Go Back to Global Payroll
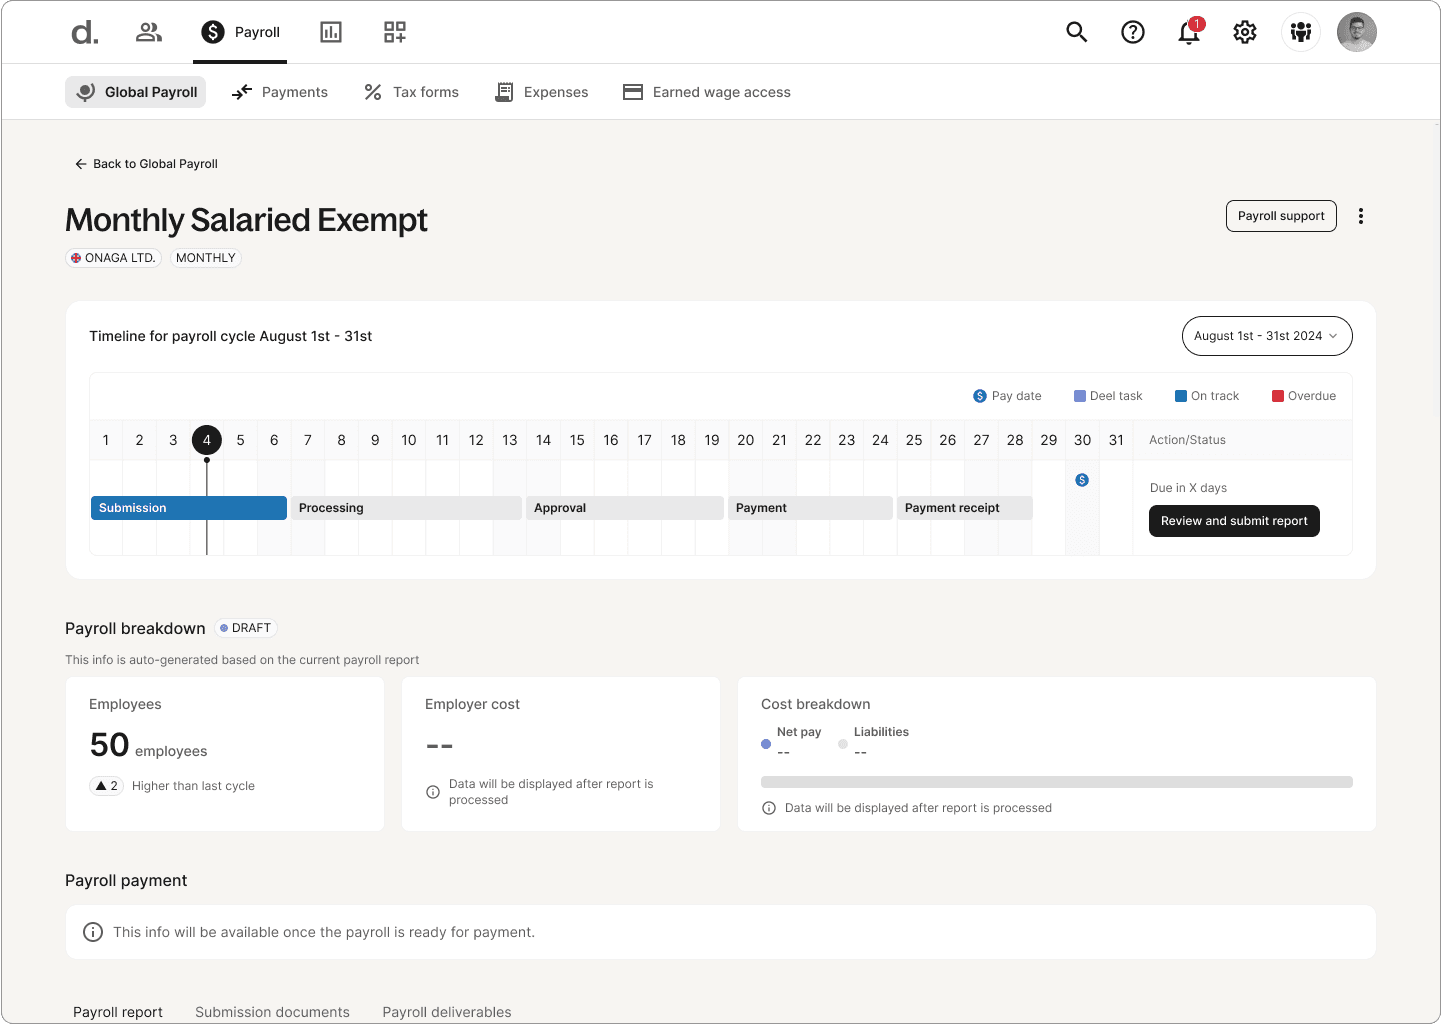Screen dimensions: 1441x1034 (145, 163)
